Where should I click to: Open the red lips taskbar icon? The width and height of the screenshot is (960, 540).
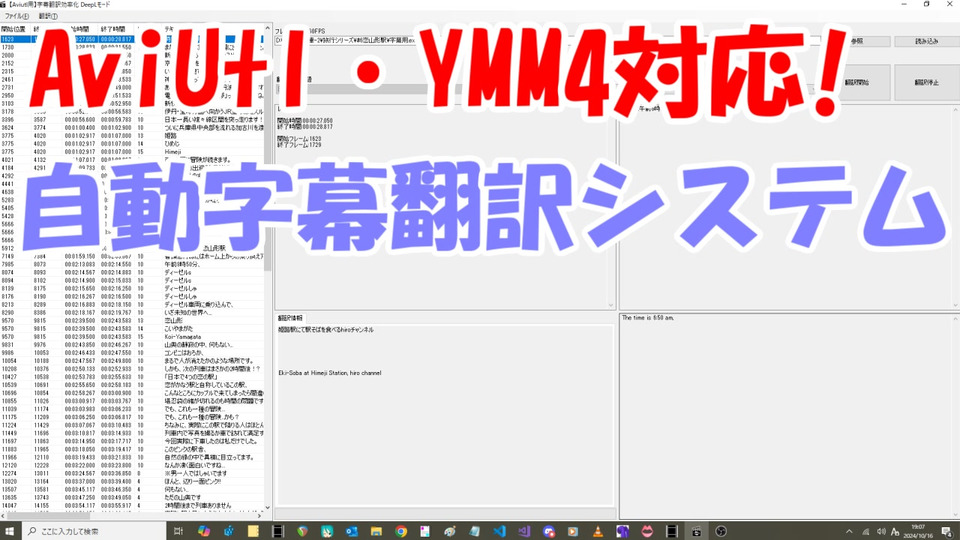(x=647, y=531)
